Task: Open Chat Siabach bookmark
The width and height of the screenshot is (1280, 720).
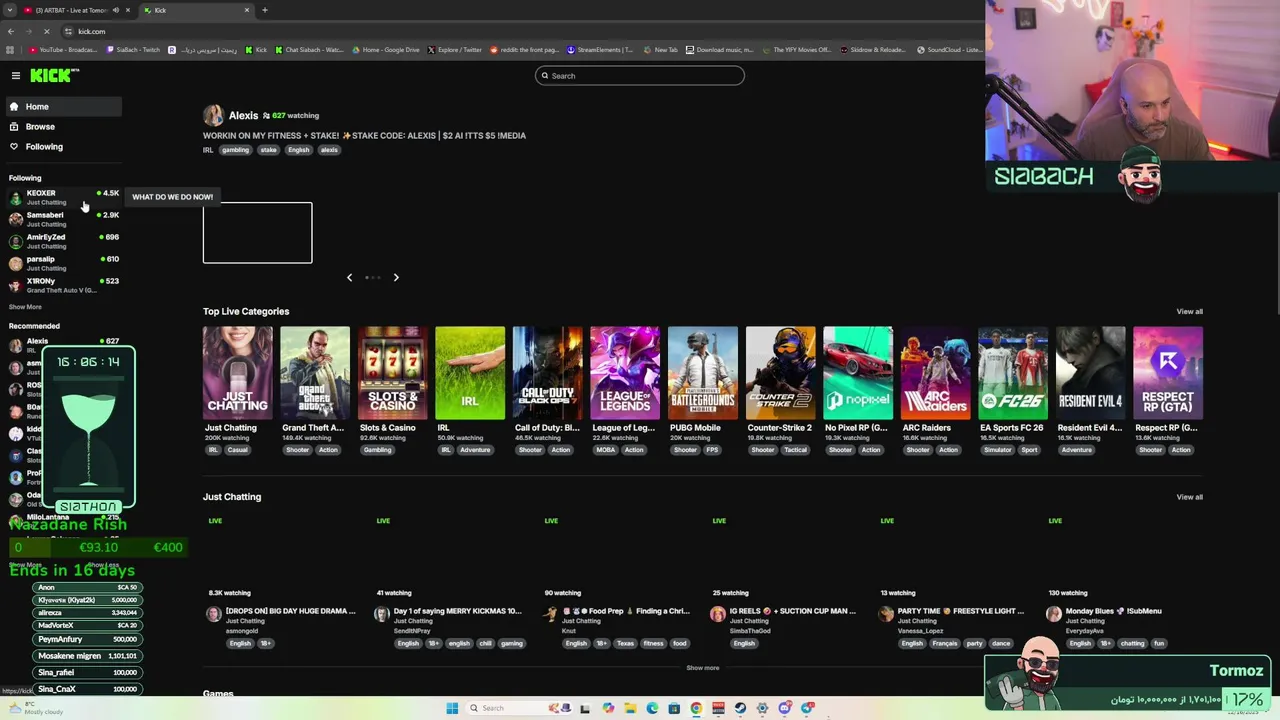Action: 309,49
